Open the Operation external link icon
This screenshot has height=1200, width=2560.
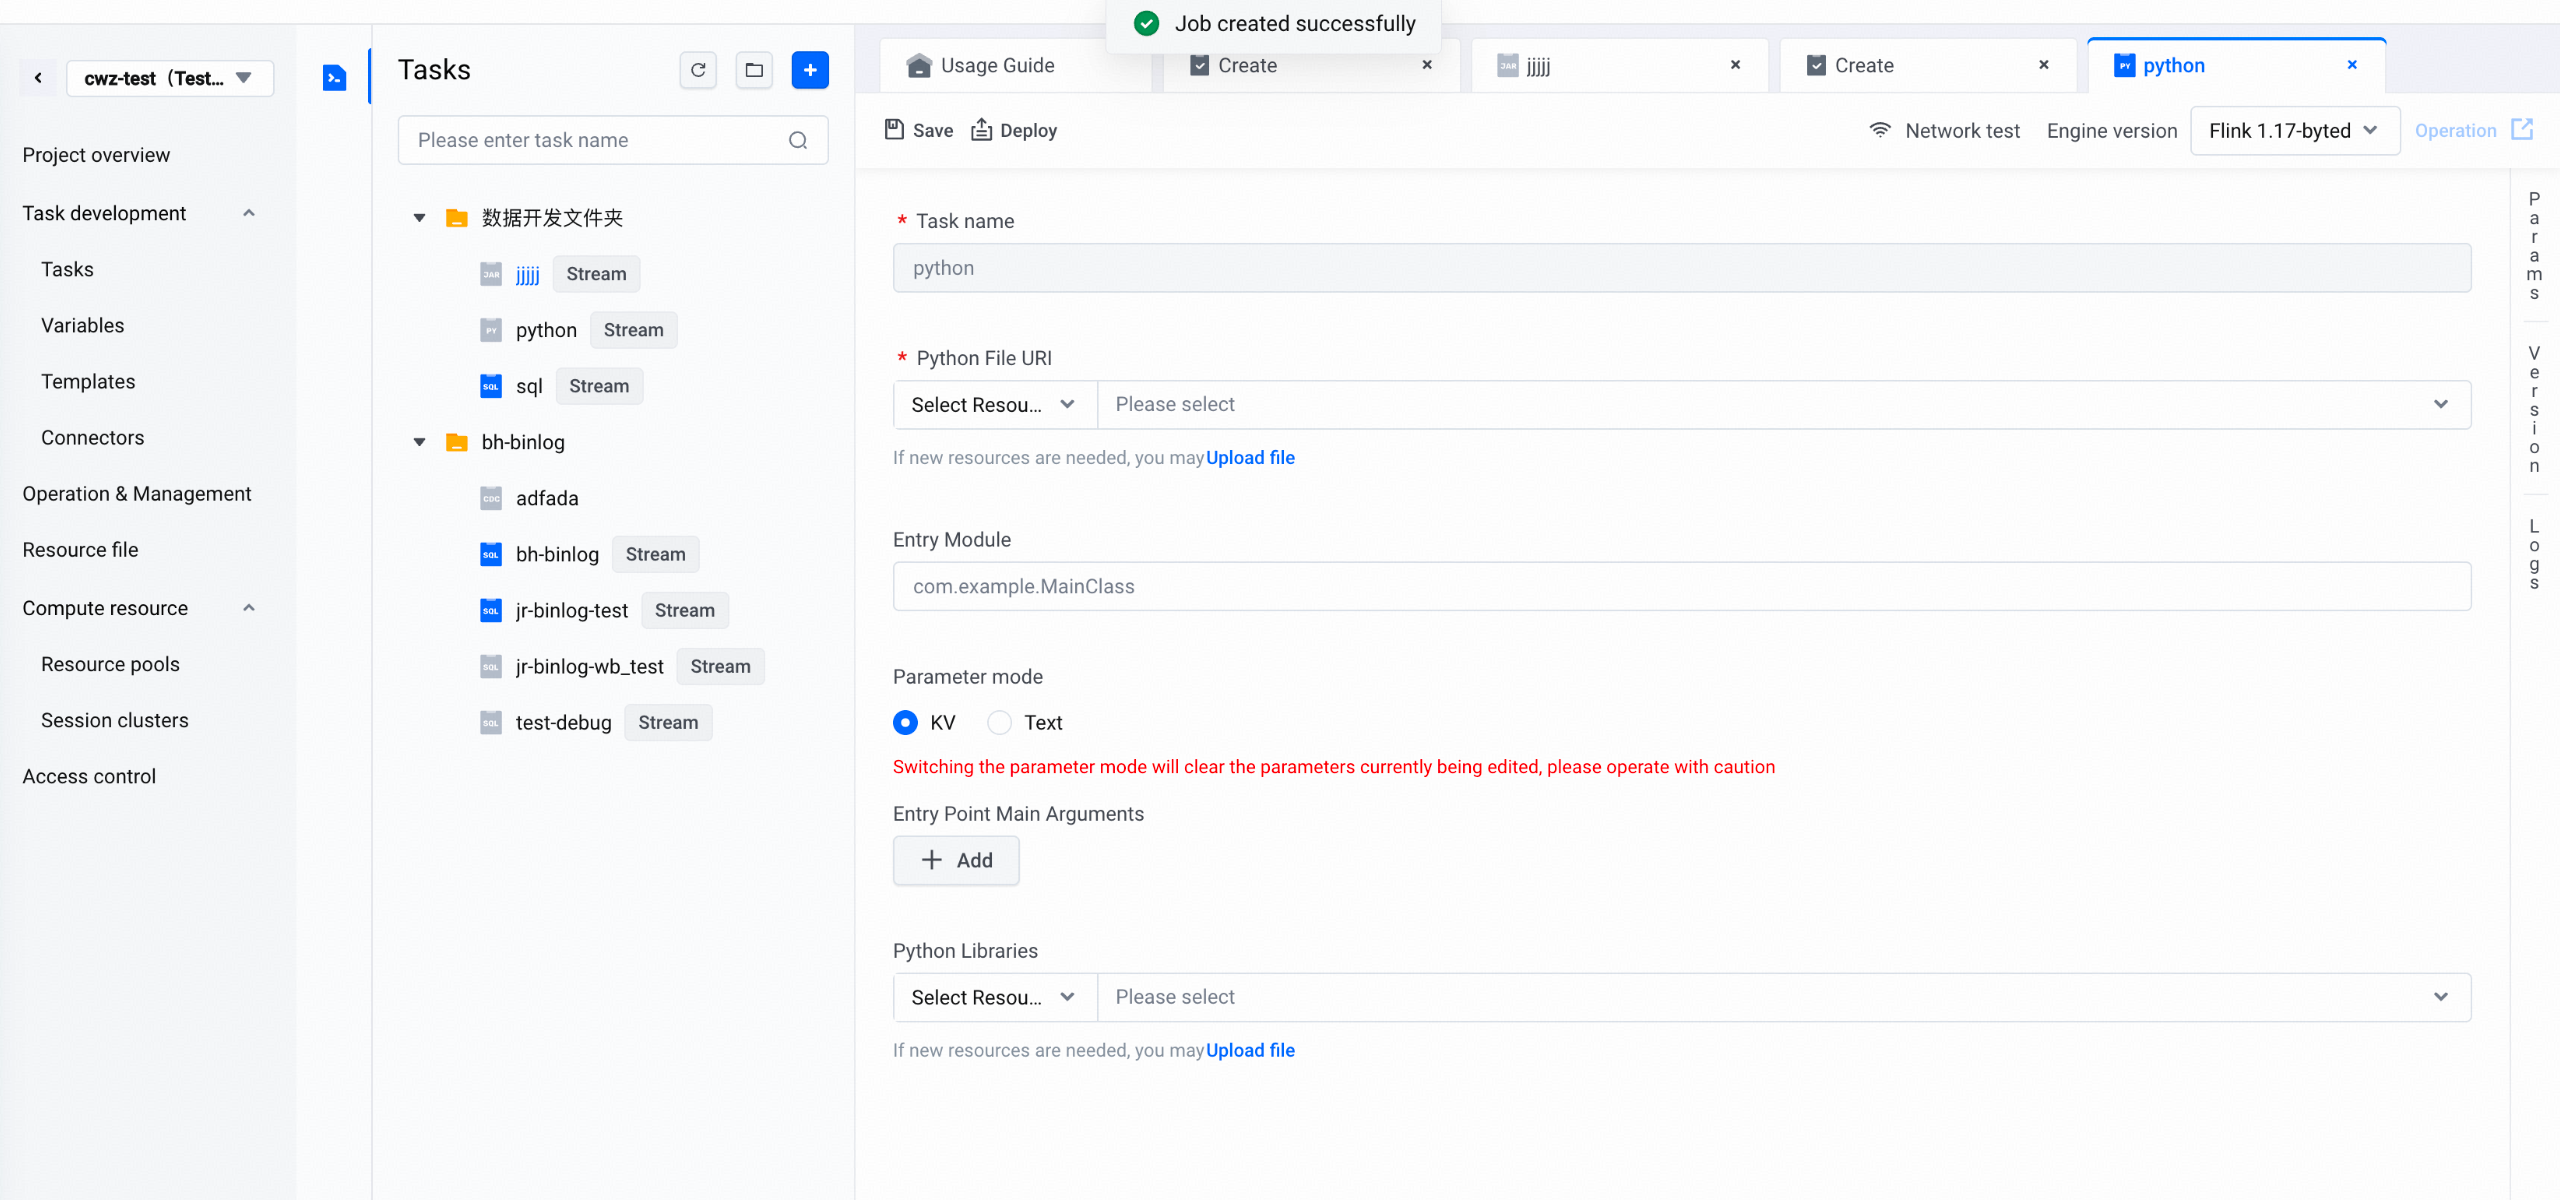(2522, 129)
